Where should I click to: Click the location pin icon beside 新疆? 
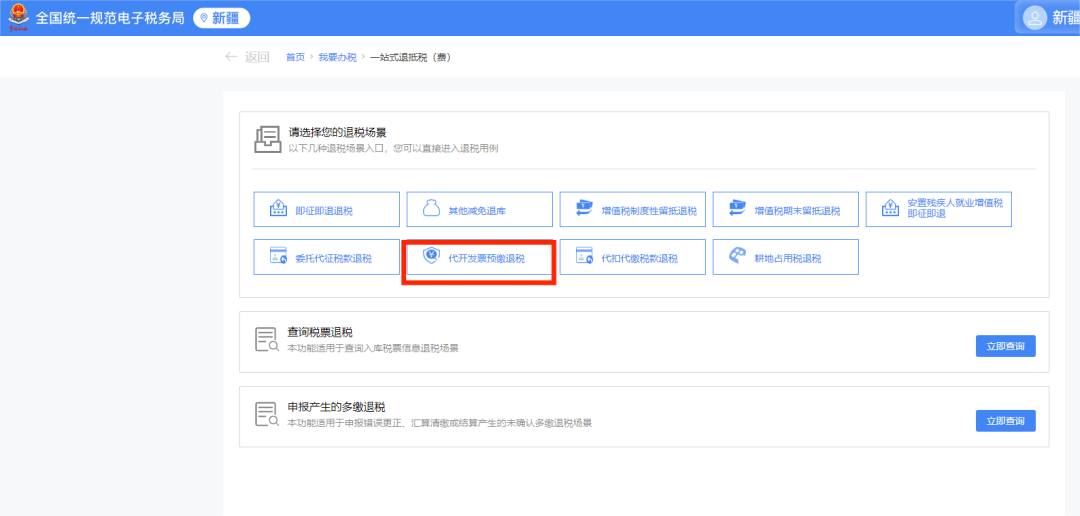click(x=204, y=19)
